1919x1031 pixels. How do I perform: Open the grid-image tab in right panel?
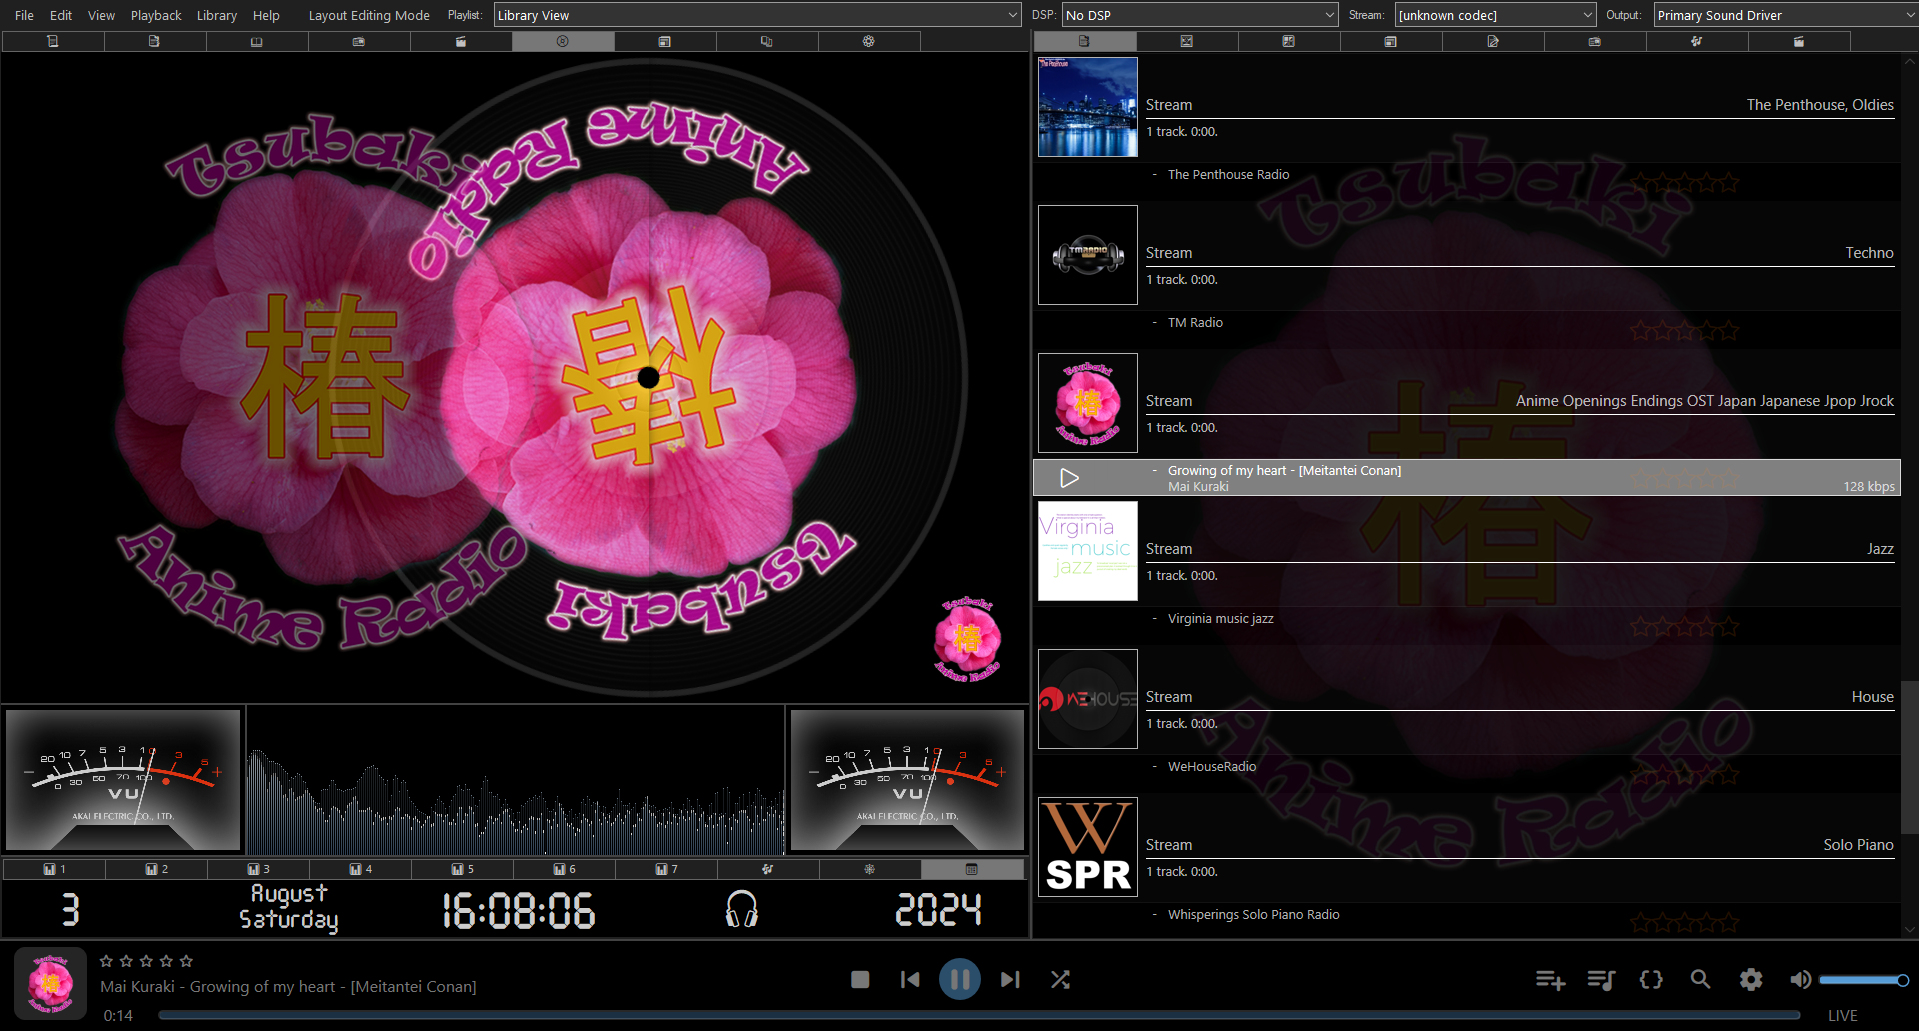point(1289,41)
